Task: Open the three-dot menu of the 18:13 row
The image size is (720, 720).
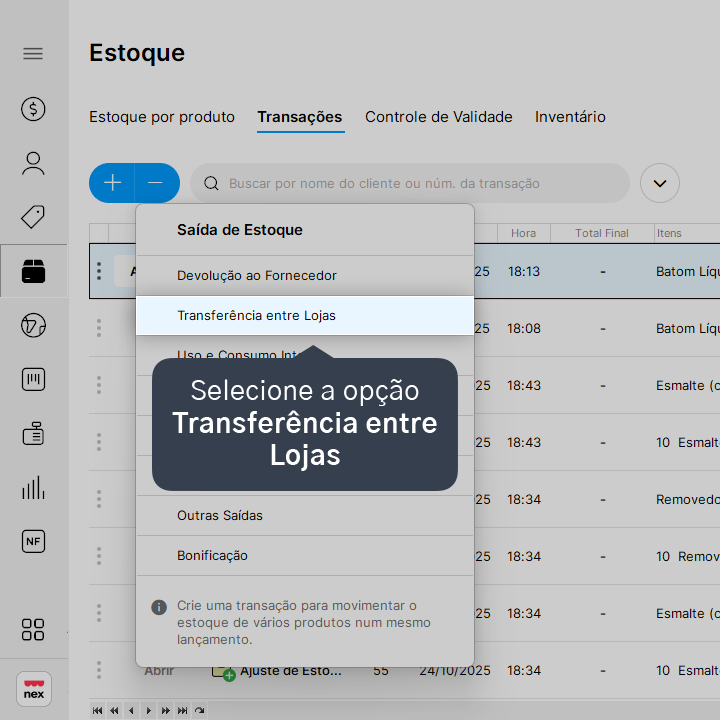Action: click(x=99, y=271)
